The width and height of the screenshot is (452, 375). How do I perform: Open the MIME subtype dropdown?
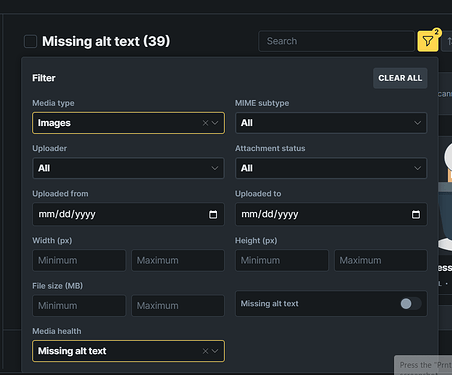331,123
